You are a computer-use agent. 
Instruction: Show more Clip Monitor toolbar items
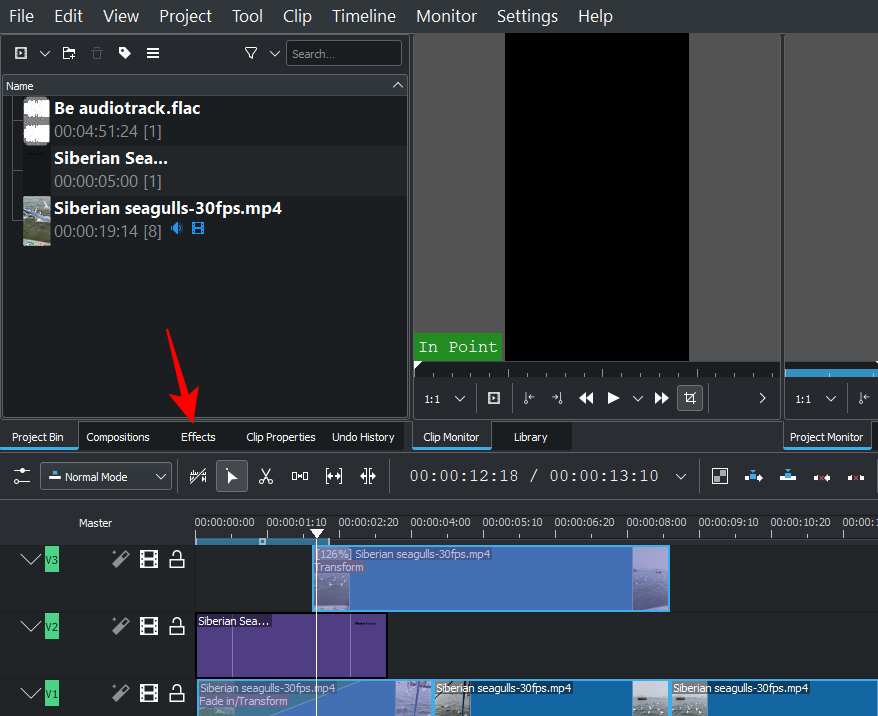[x=762, y=398]
